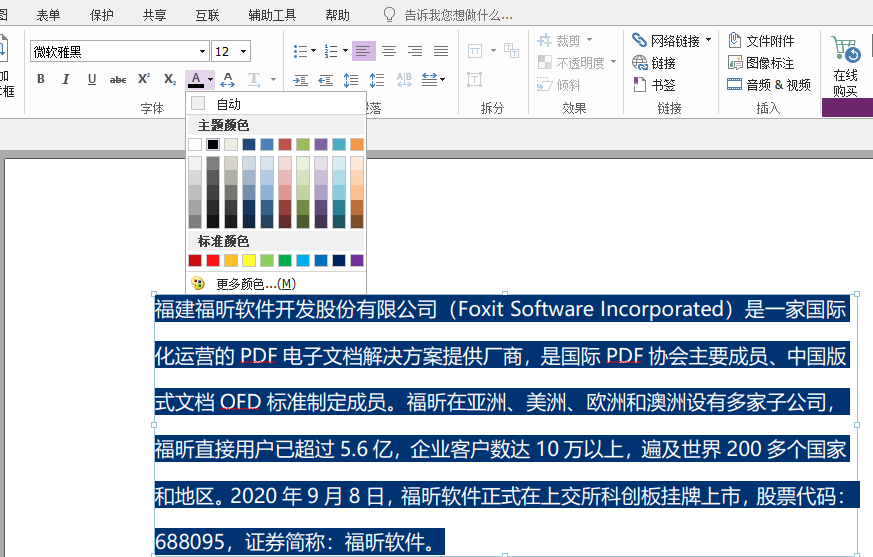The height and width of the screenshot is (557, 873).
Task: Open the 互联 tab
Action: click(x=207, y=15)
